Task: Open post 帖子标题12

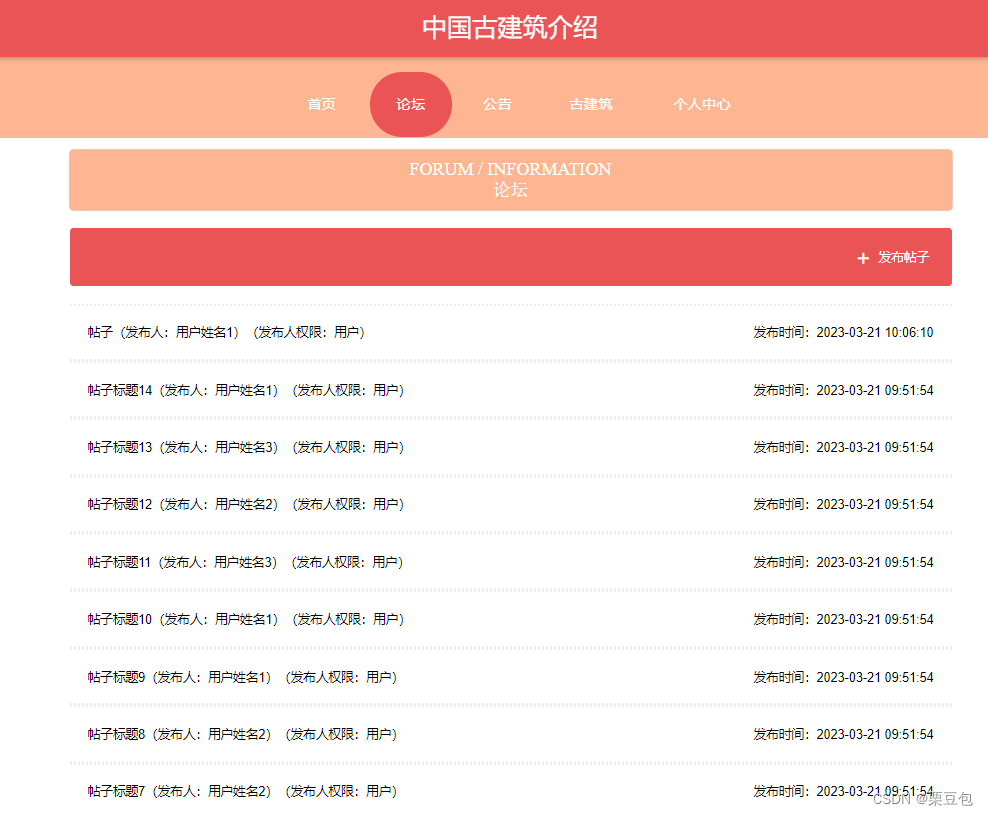Action: (x=246, y=504)
